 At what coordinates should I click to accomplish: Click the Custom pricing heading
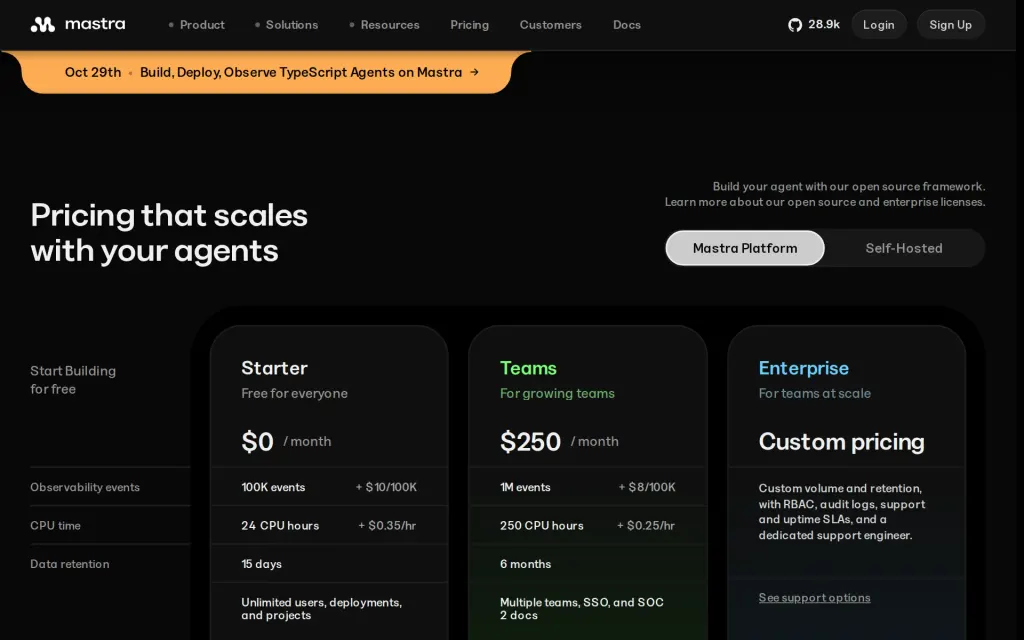pos(842,441)
